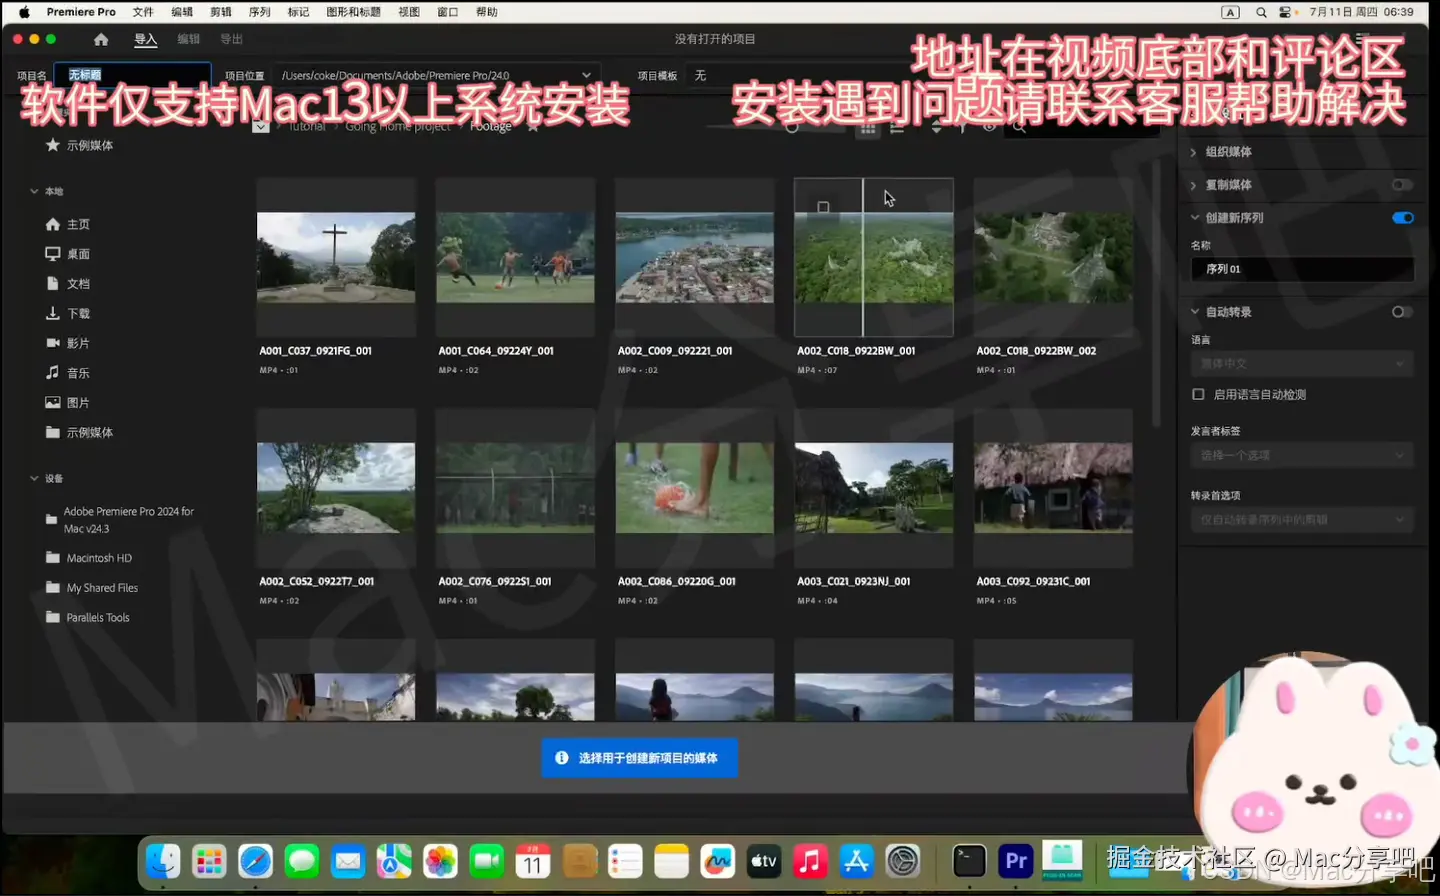Switch to list view in media browser

[897, 127]
